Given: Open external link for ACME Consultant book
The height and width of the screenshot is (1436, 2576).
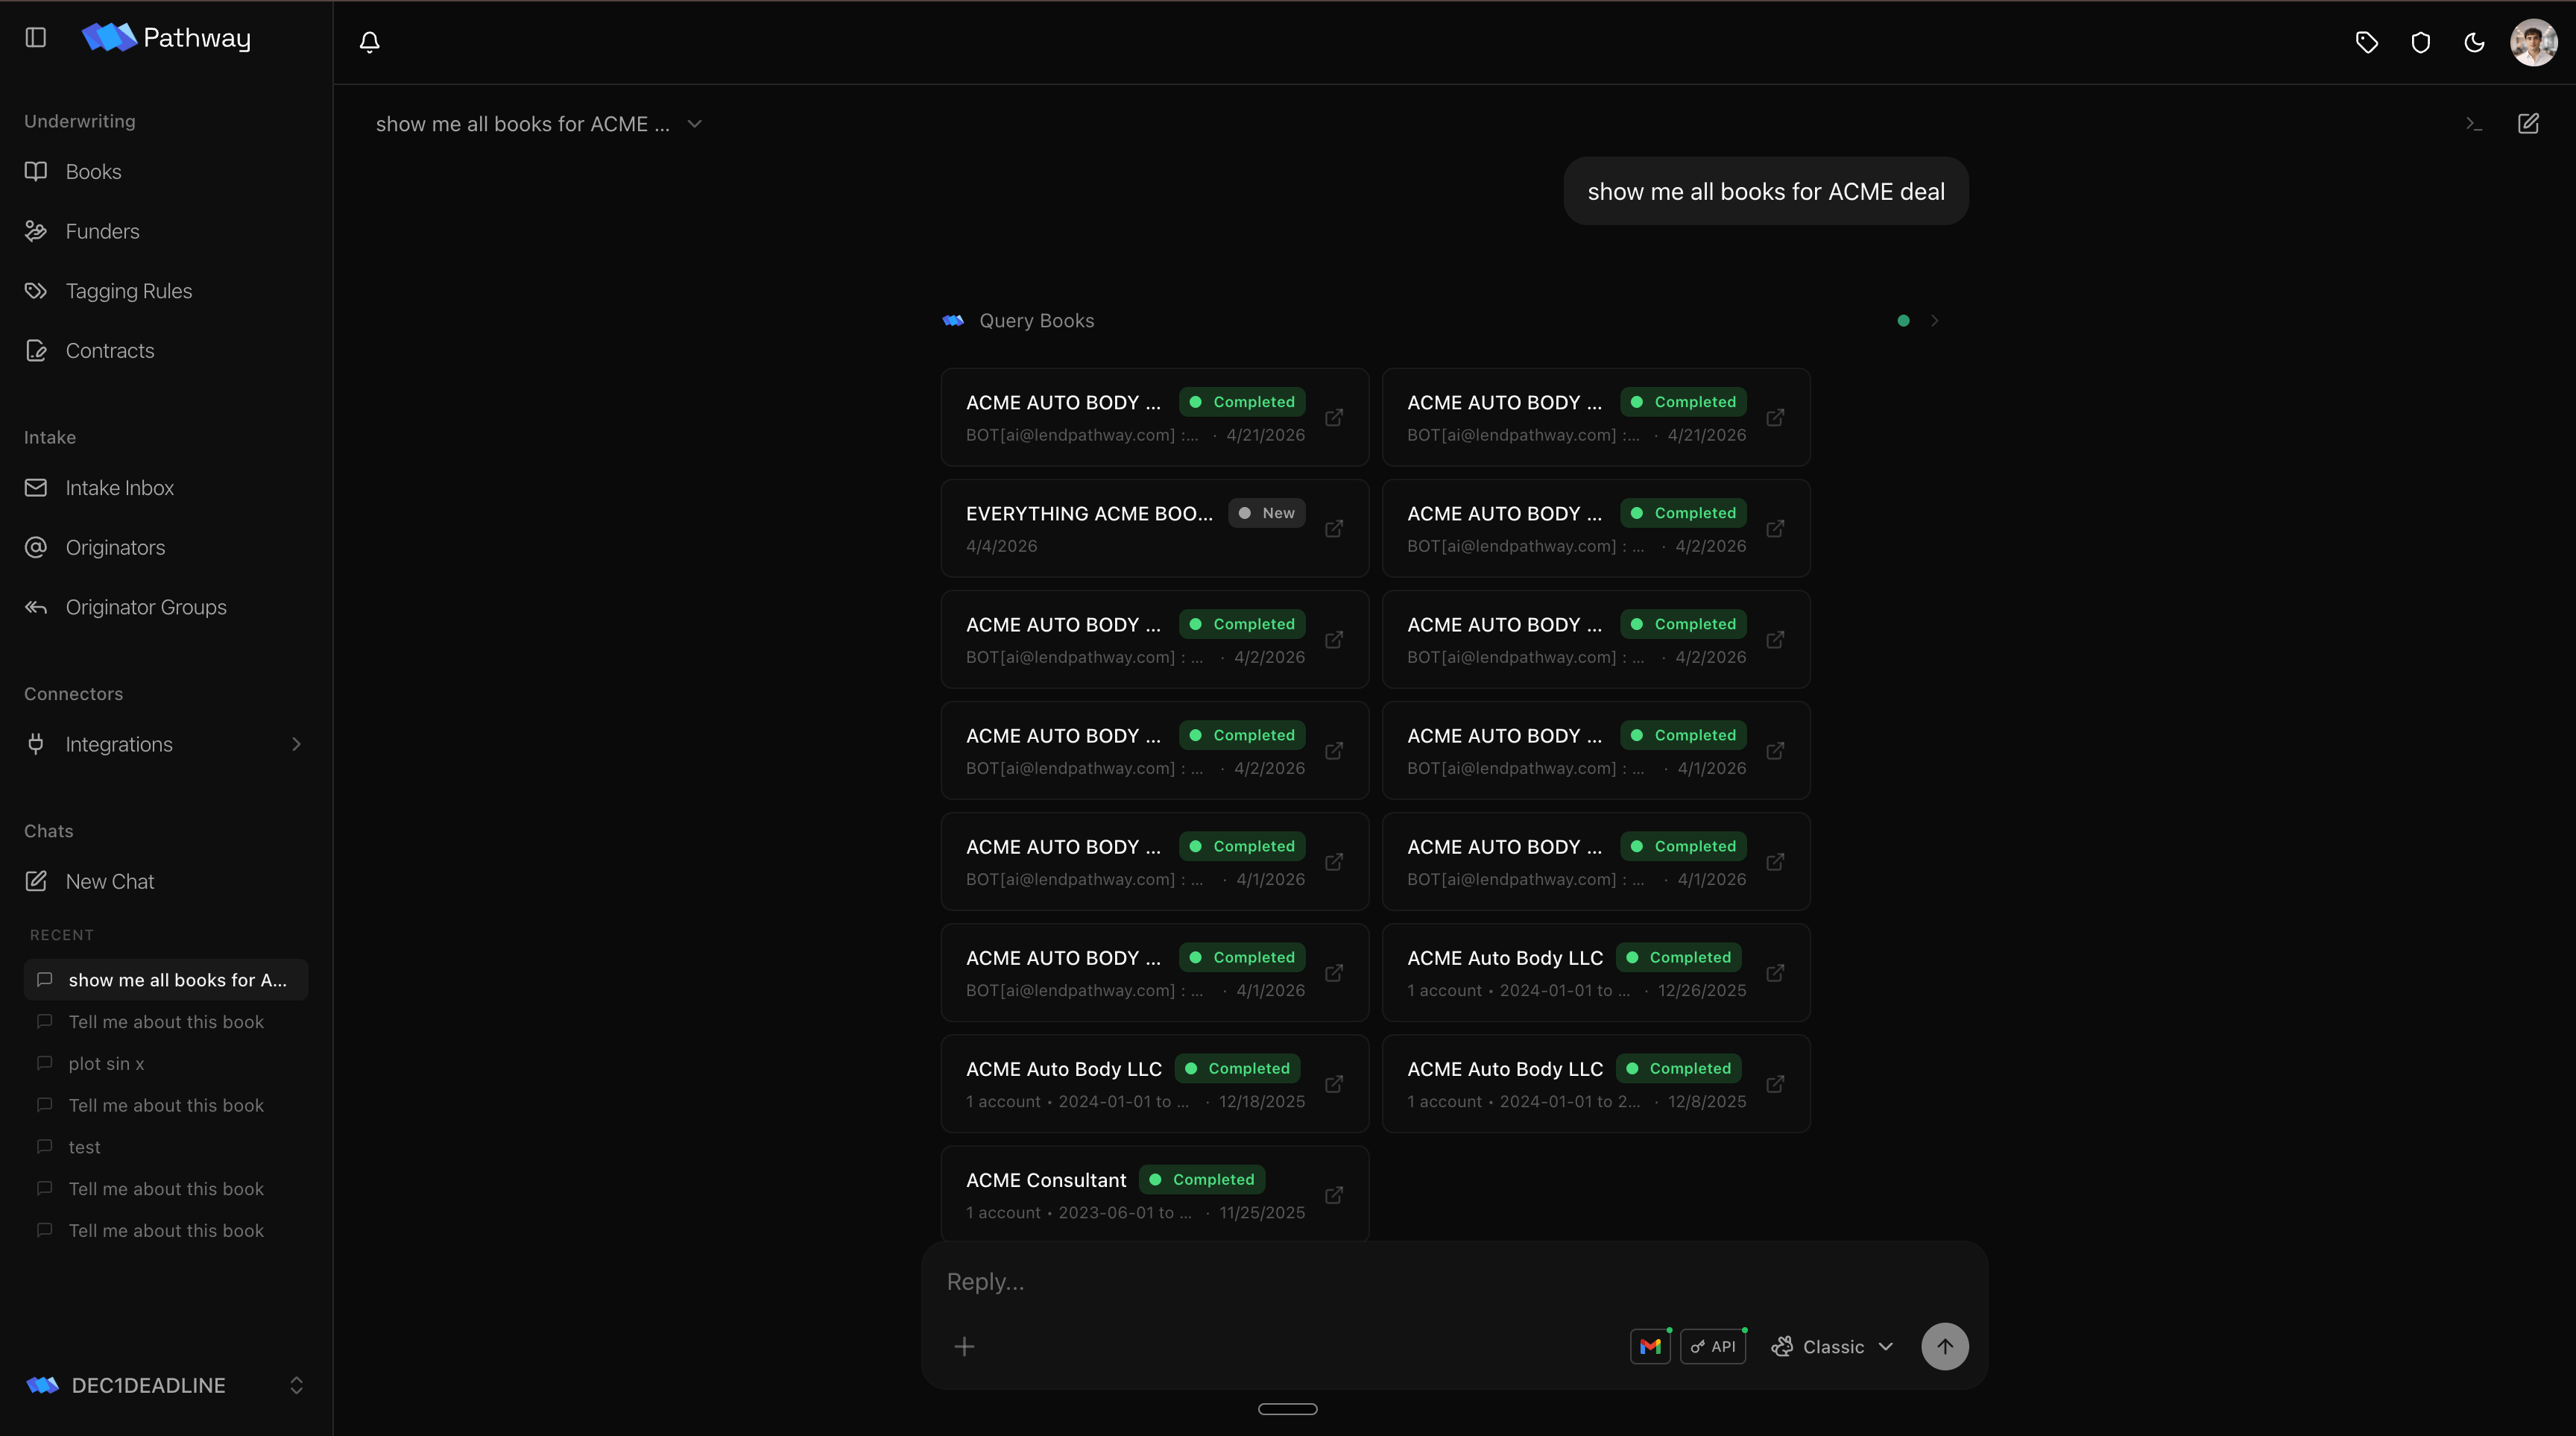Looking at the screenshot, I should 1334,1196.
